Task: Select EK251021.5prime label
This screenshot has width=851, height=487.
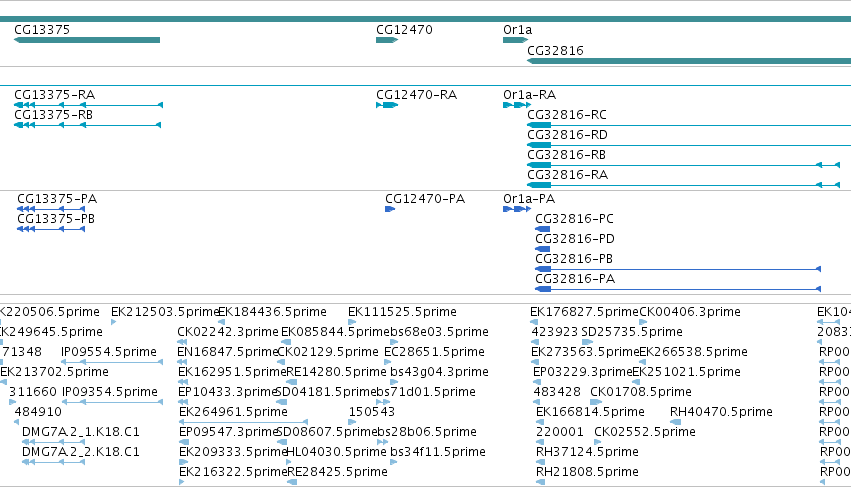Action: 687,372
